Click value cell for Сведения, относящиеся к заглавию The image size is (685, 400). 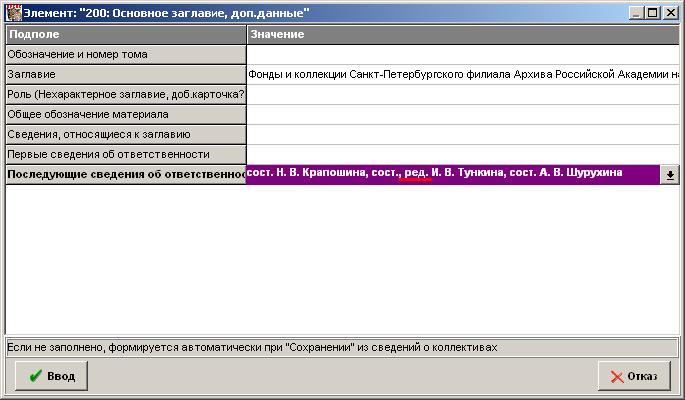point(463,134)
